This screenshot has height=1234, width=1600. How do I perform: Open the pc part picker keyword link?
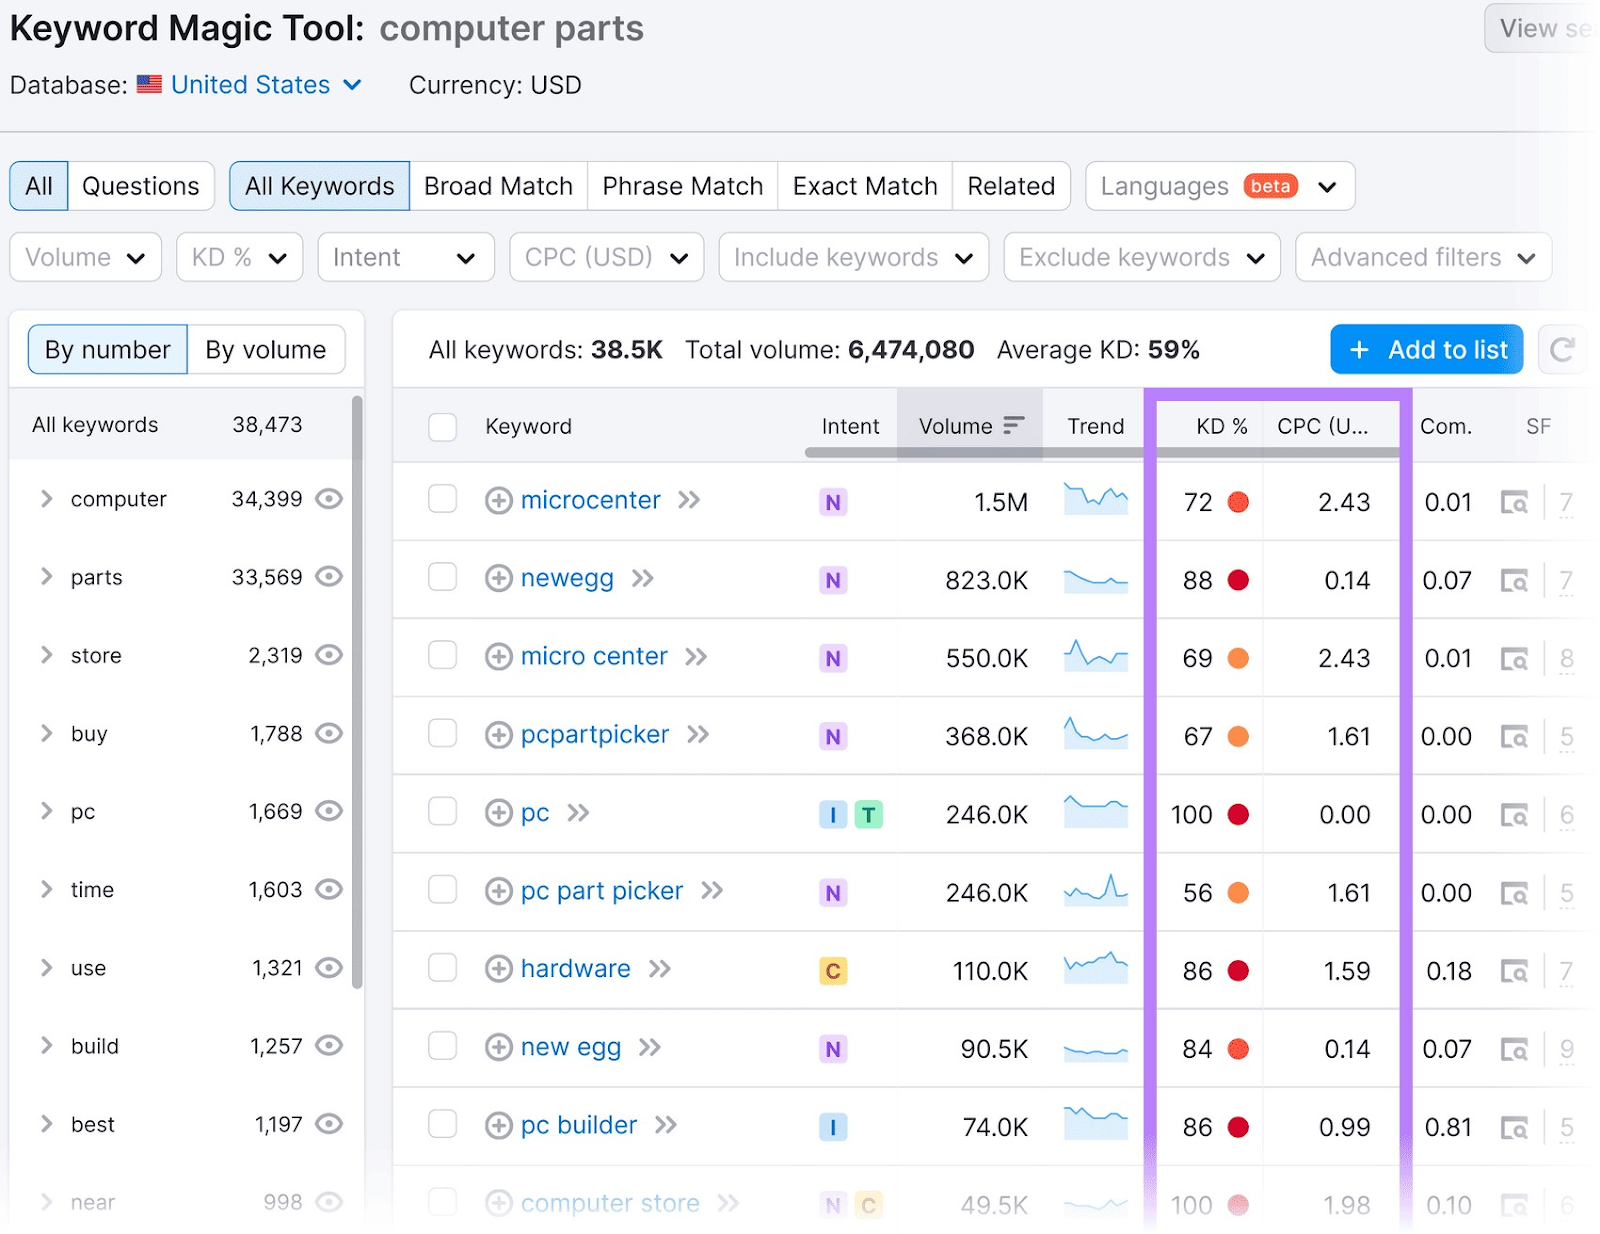[x=601, y=891]
